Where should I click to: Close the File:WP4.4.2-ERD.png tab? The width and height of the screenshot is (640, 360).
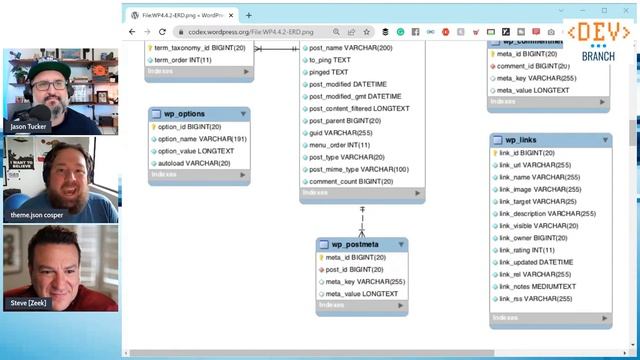(231, 16)
